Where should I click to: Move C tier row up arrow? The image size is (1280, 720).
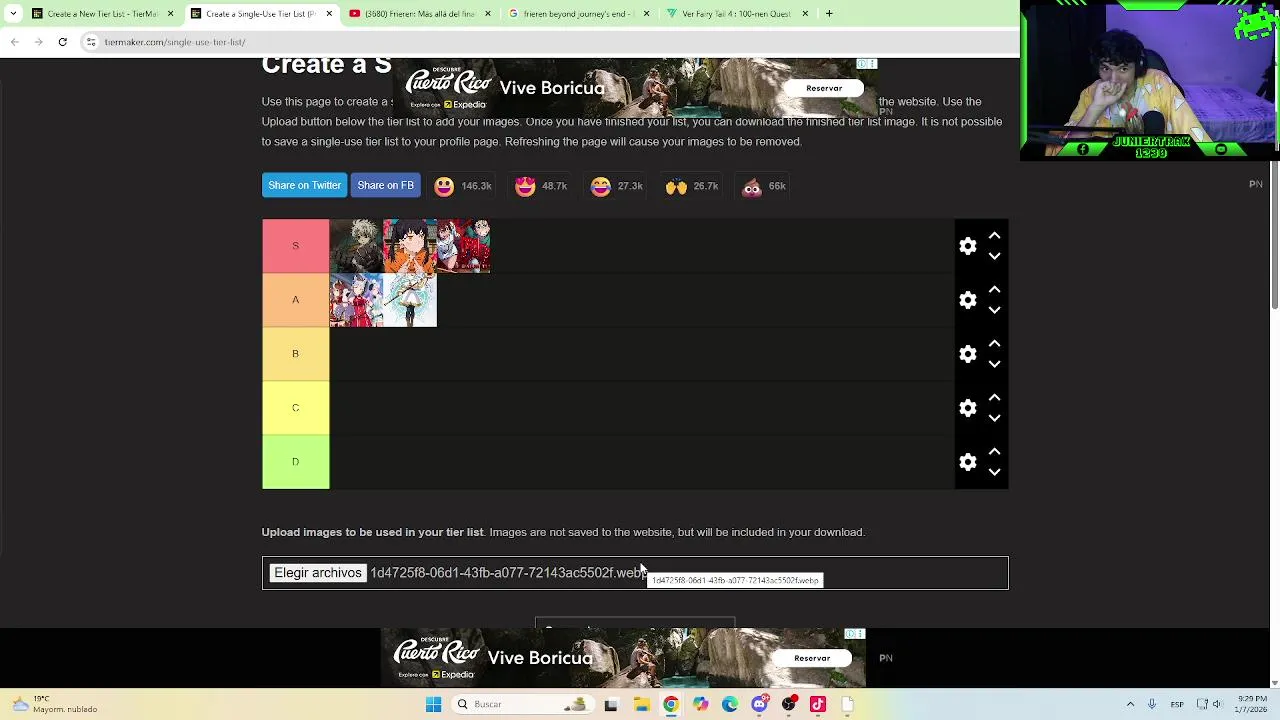coord(994,398)
